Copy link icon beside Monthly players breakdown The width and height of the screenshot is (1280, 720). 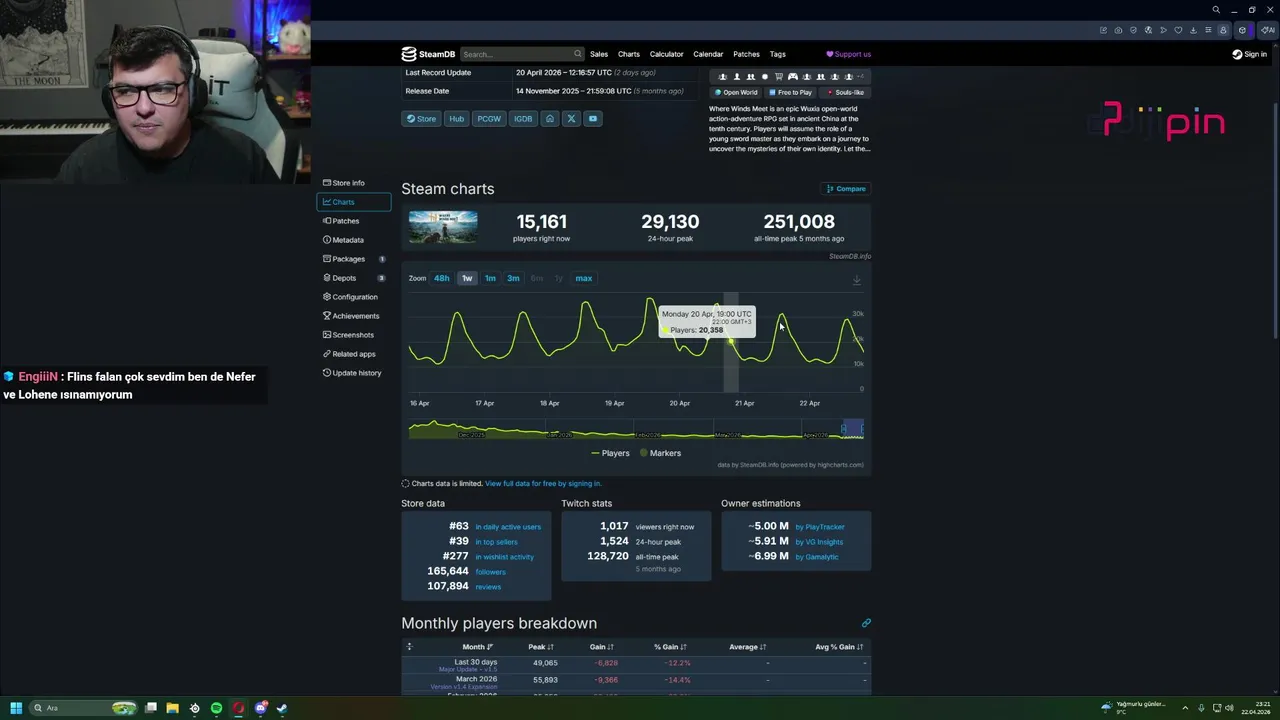point(866,623)
